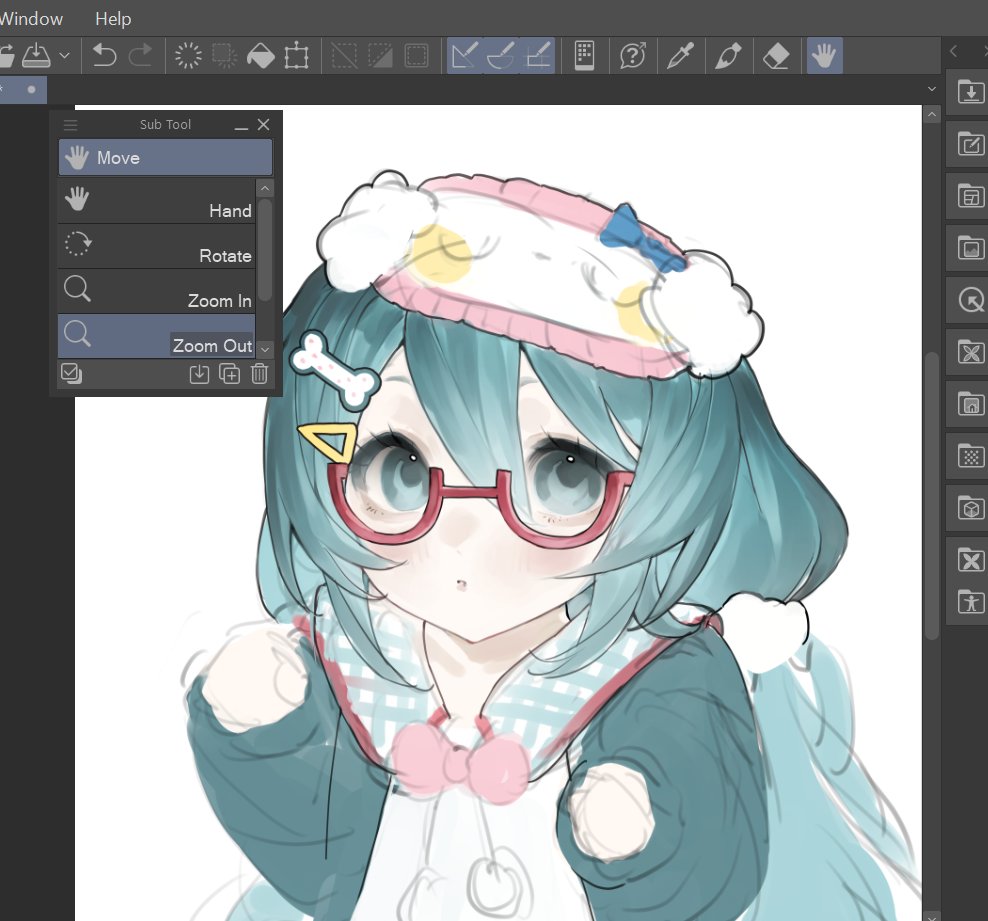Open the upper folder with flower pattern icon

click(970, 352)
